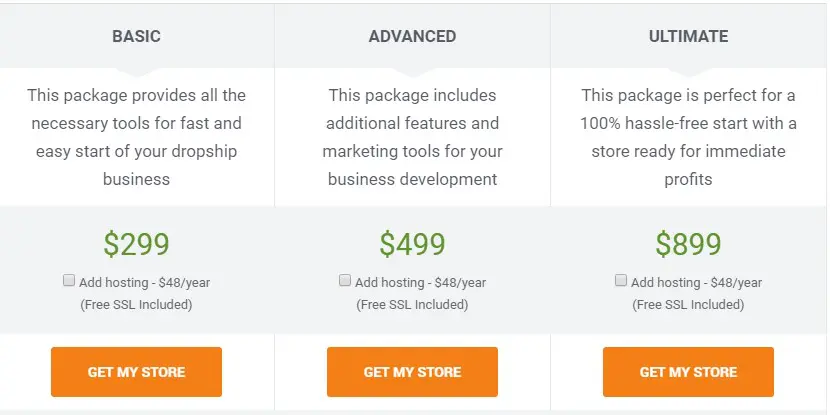Click Basic package description text
This screenshot has width=830, height=415.
pyautogui.click(x=136, y=137)
